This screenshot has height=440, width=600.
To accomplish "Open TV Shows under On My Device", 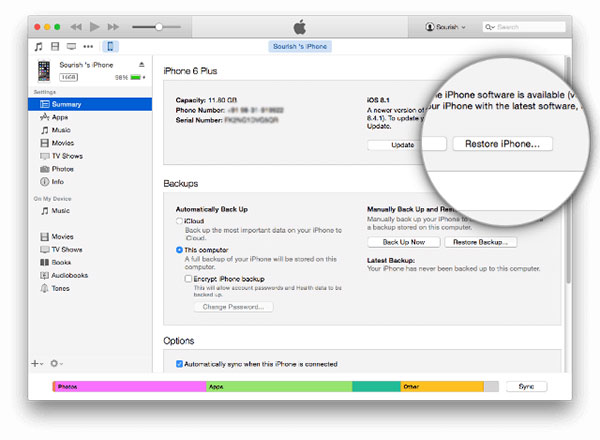I will (x=90, y=249).
